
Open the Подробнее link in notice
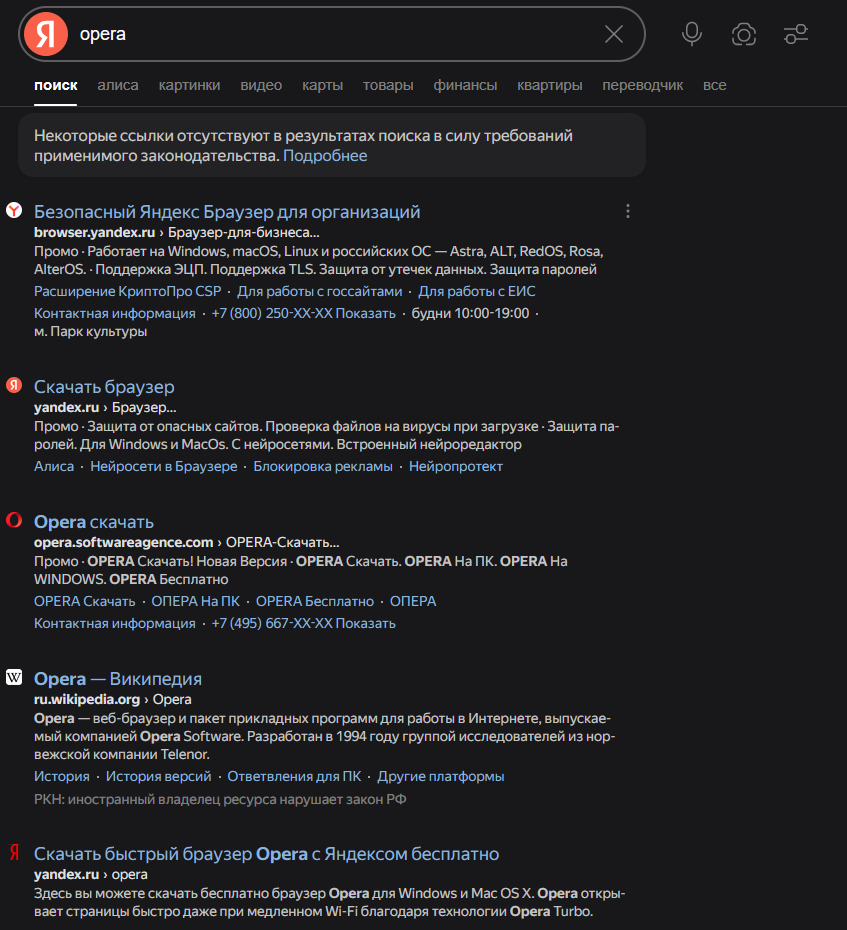pos(325,156)
